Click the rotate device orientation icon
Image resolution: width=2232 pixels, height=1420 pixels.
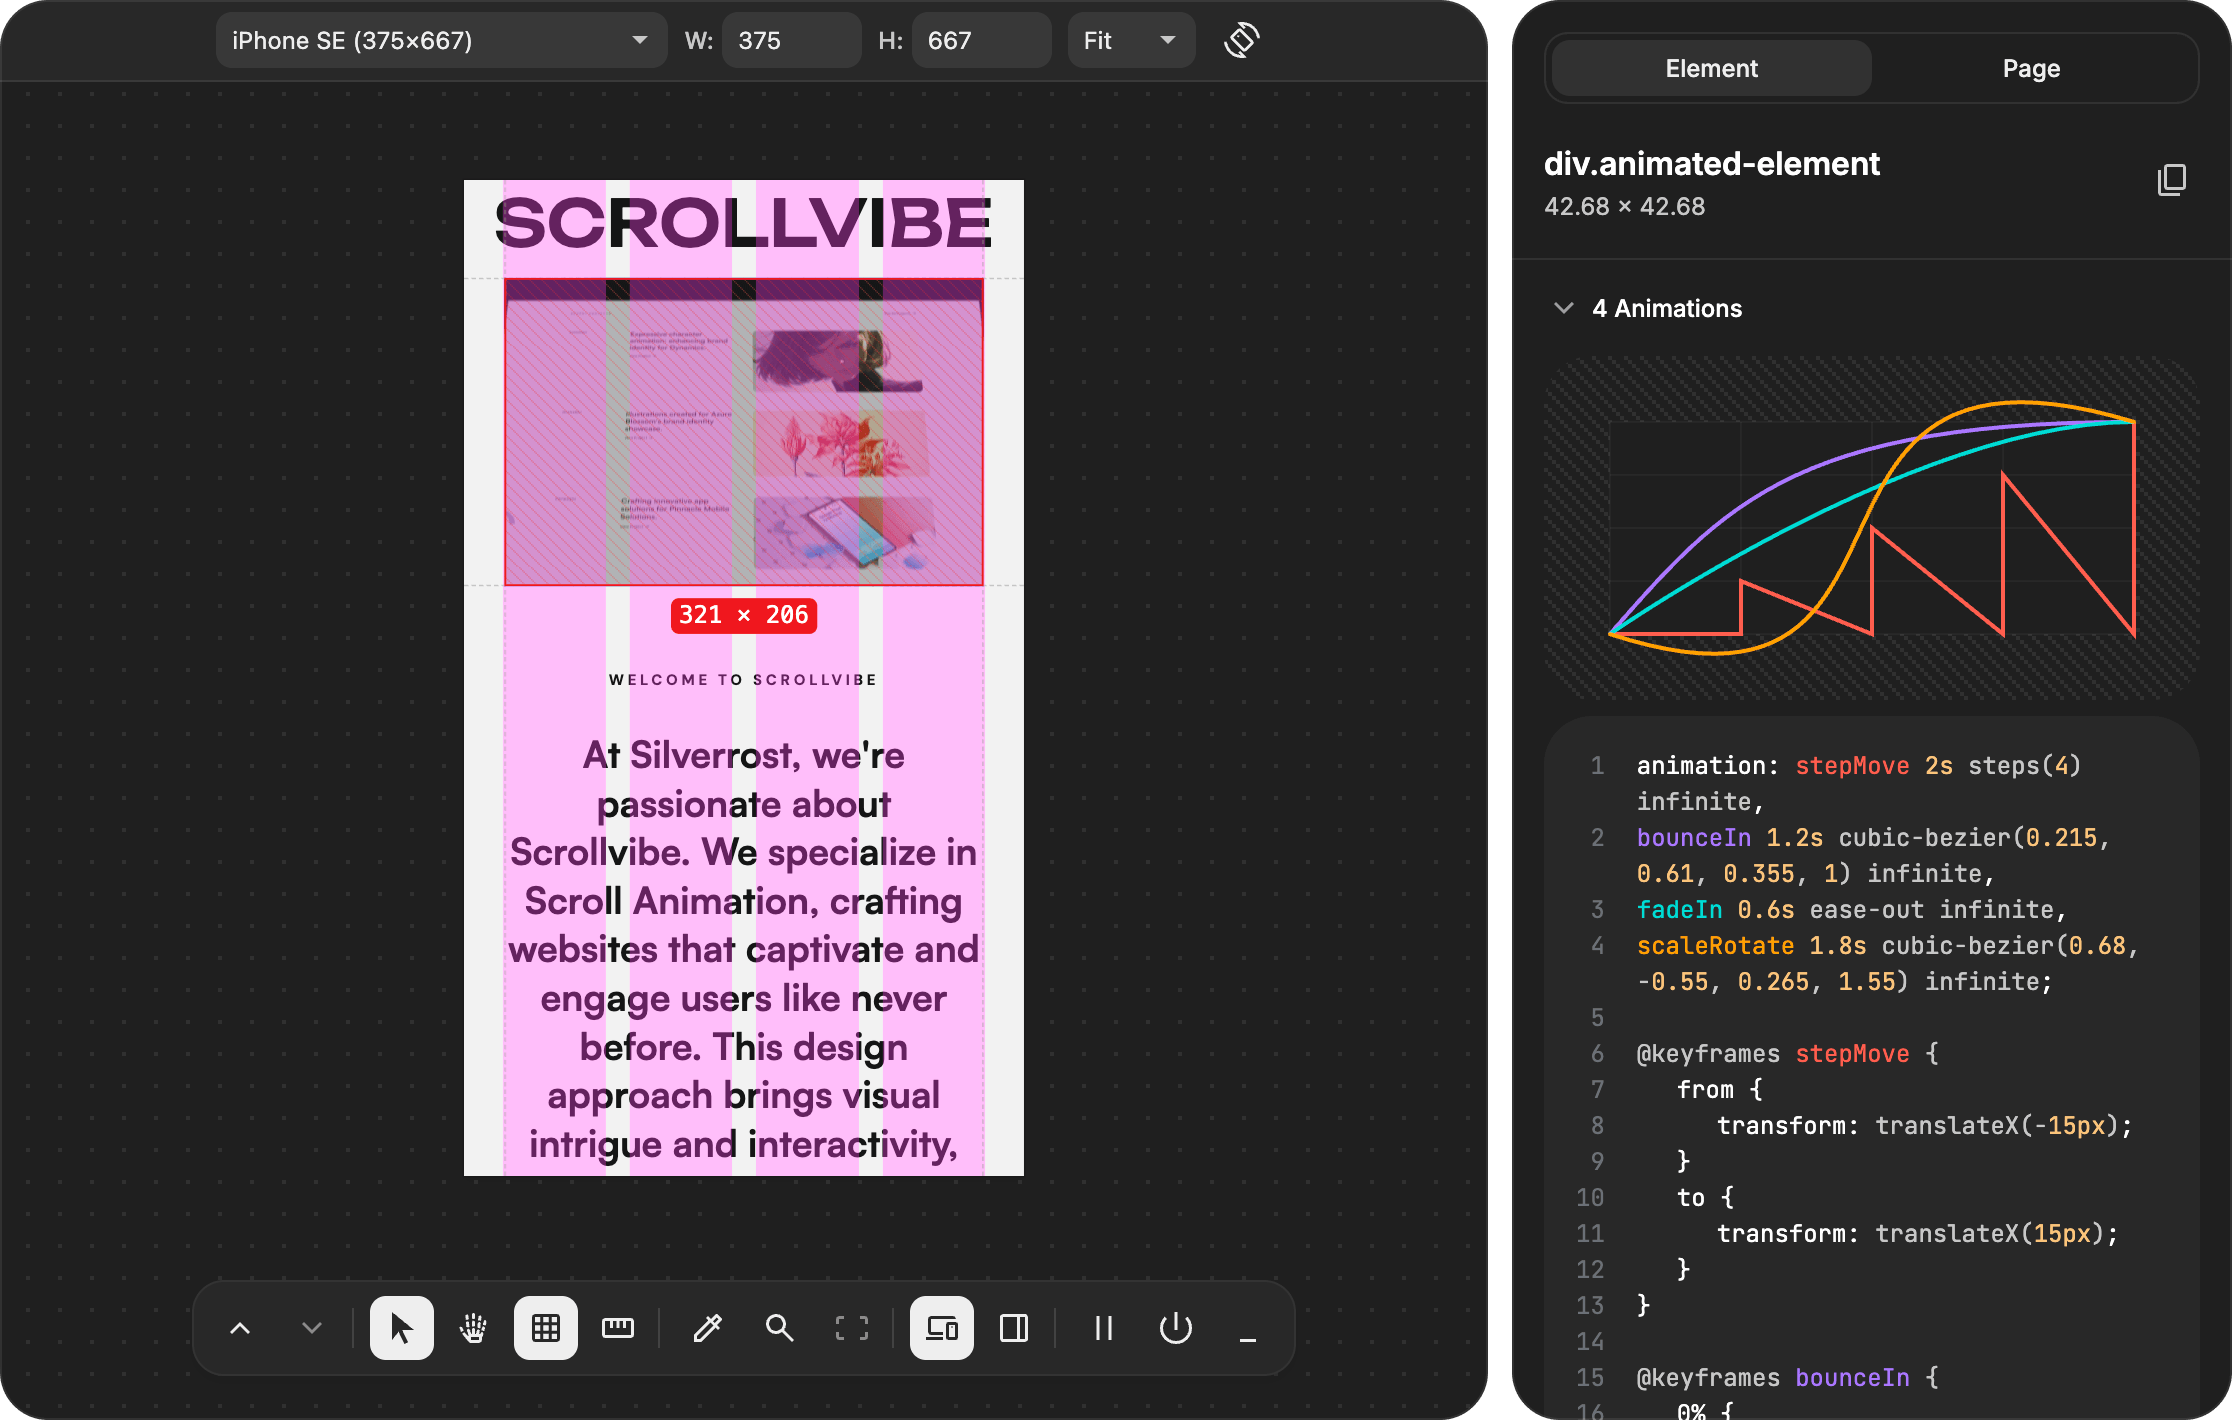pyautogui.click(x=1241, y=40)
